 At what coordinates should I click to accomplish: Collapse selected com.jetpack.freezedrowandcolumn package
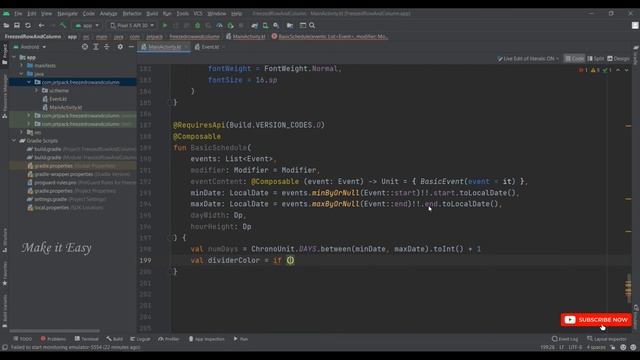coord(29,82)
